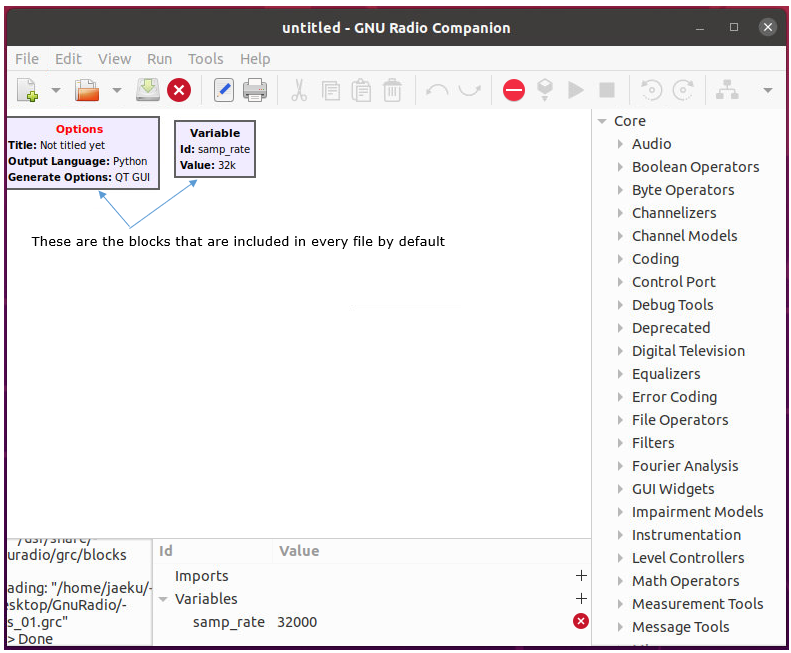Create a new flowgraph with New icon
Screen dimensions: 791x653
27,90
